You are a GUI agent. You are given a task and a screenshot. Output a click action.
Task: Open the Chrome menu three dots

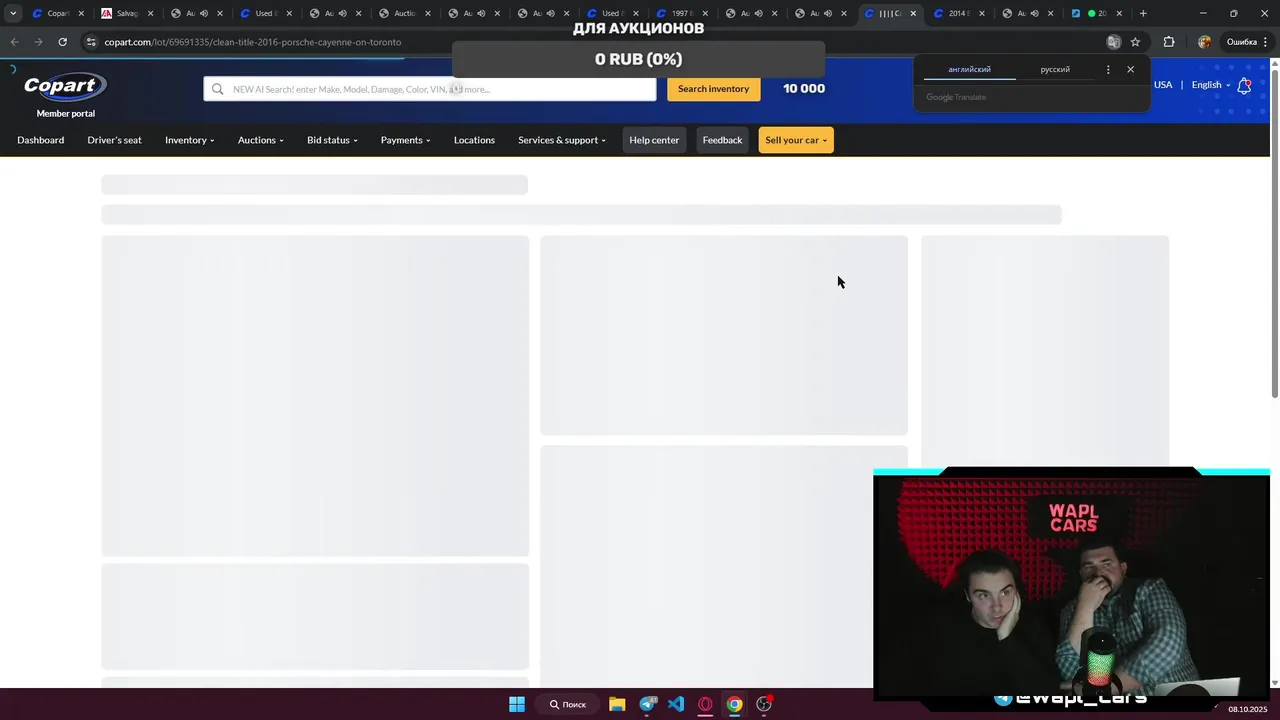pyautogui.click(x=1266, y=42)
